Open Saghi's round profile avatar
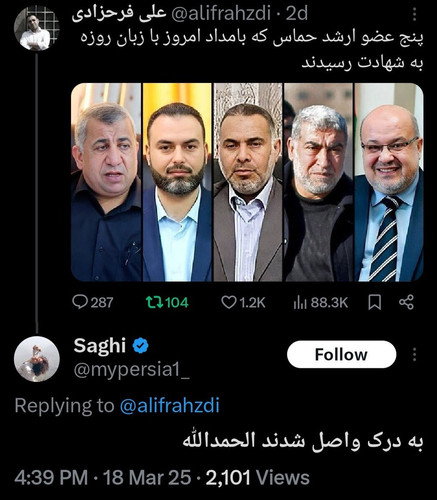The image size is (437, 500). click(x=37, y=359)
